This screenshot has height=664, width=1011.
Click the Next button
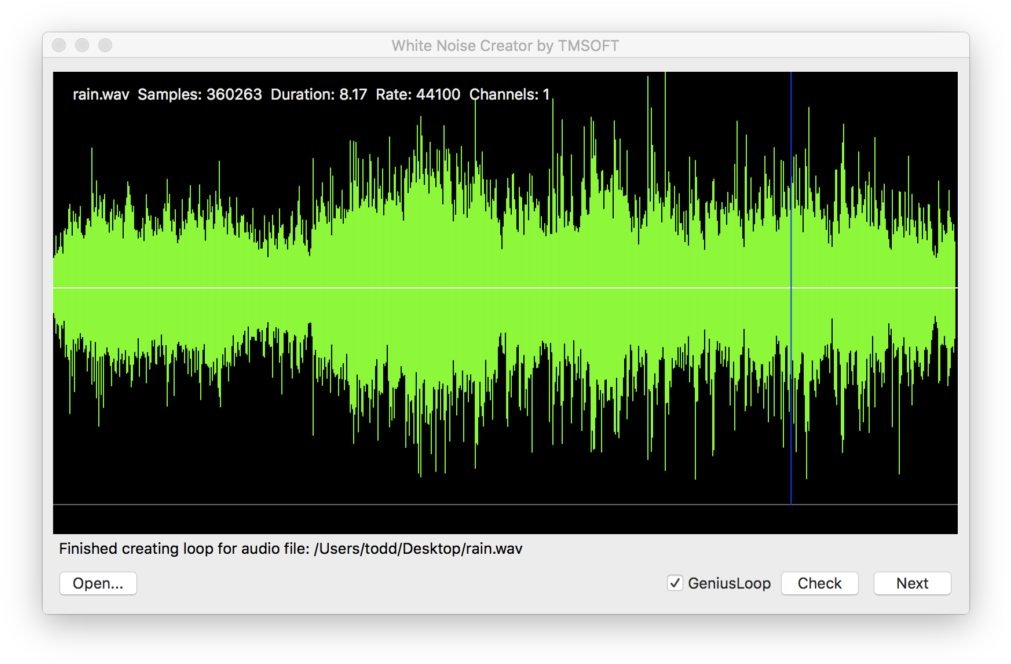pyautogui.click(x=912, y=583)
